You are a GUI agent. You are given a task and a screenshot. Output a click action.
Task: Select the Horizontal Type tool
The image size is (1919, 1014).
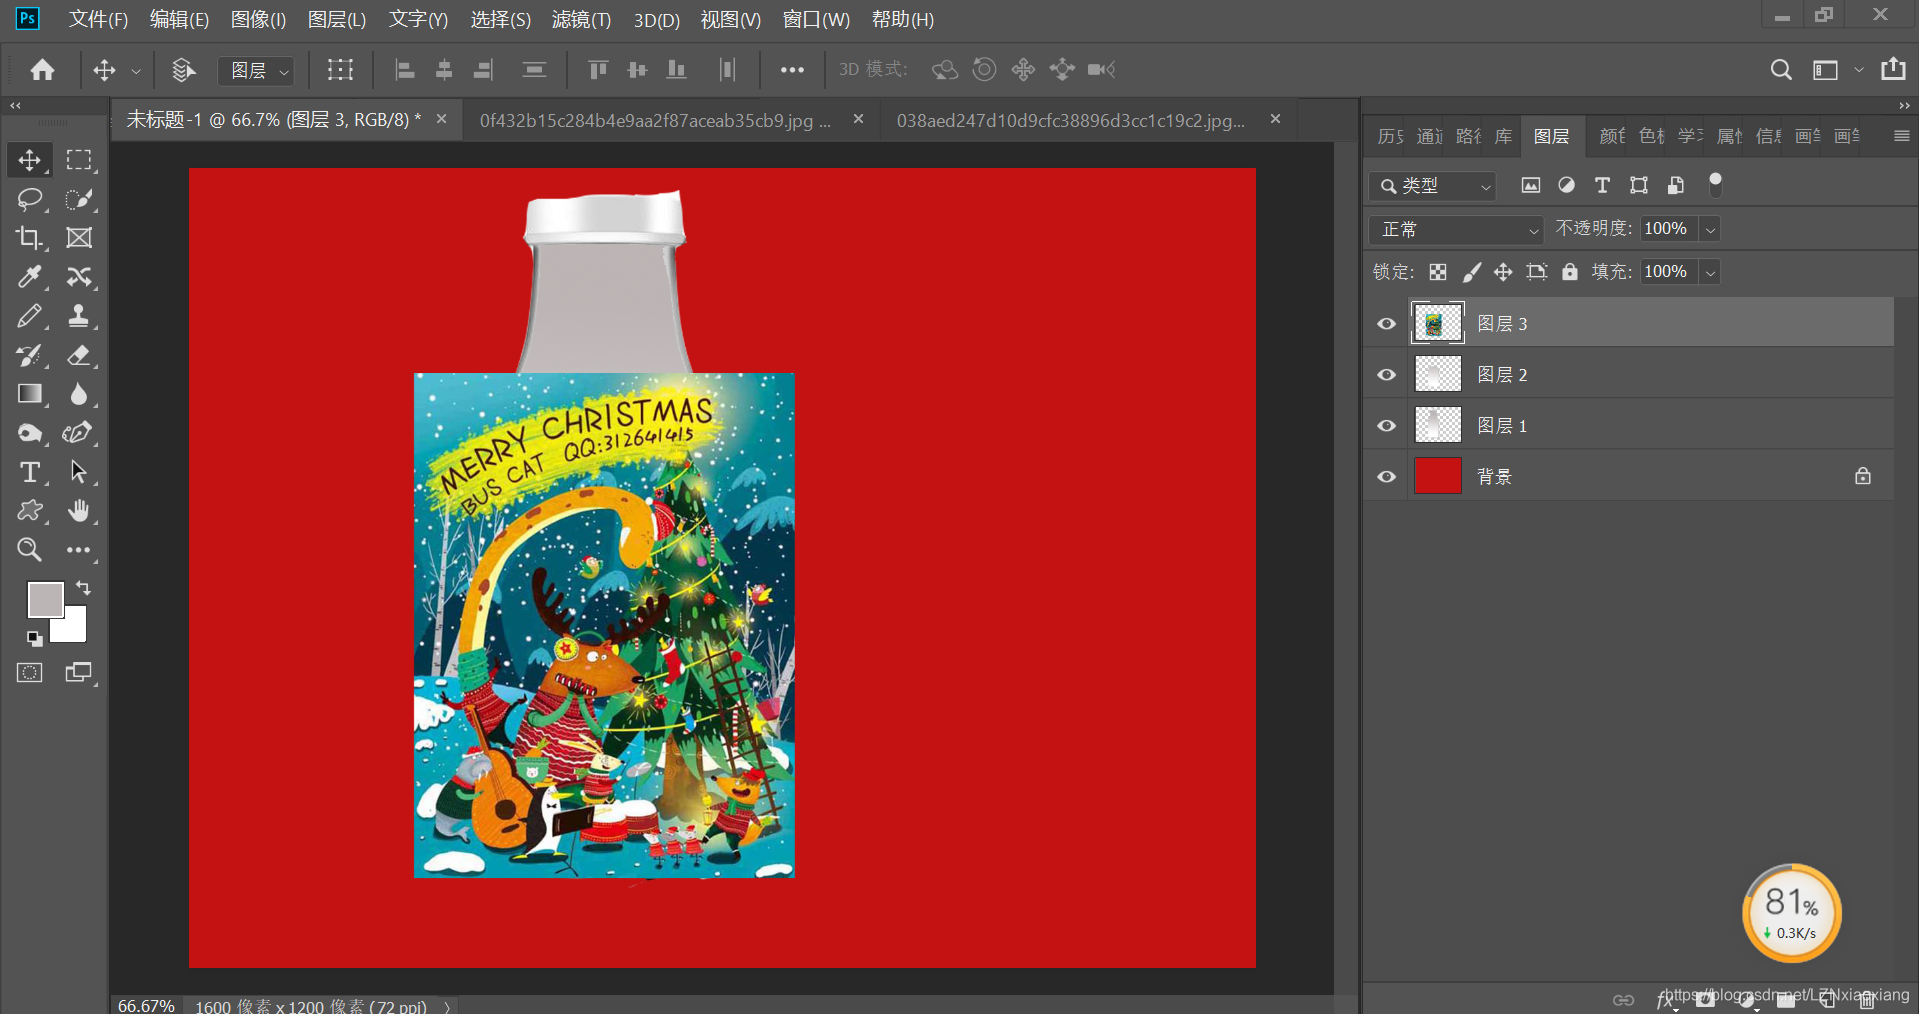[x=29, y=472]
